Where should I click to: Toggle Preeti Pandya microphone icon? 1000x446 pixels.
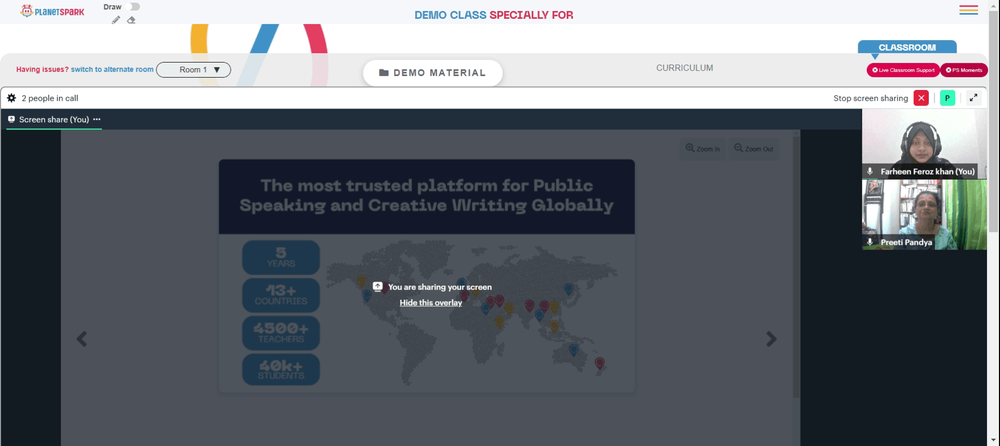[869, 242]
